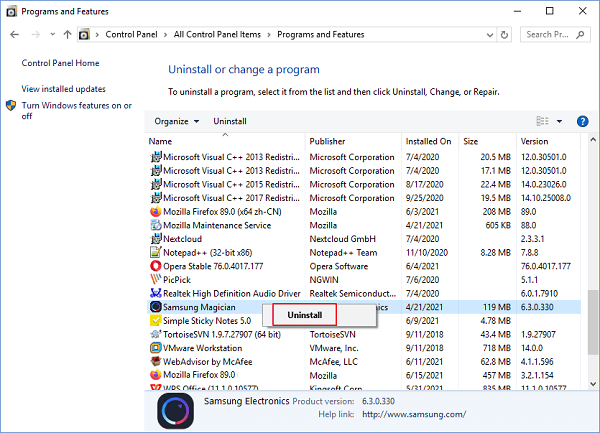Click the Opera Stable program icon
This screenshot has height=433, width=600.
click(156, 266)
